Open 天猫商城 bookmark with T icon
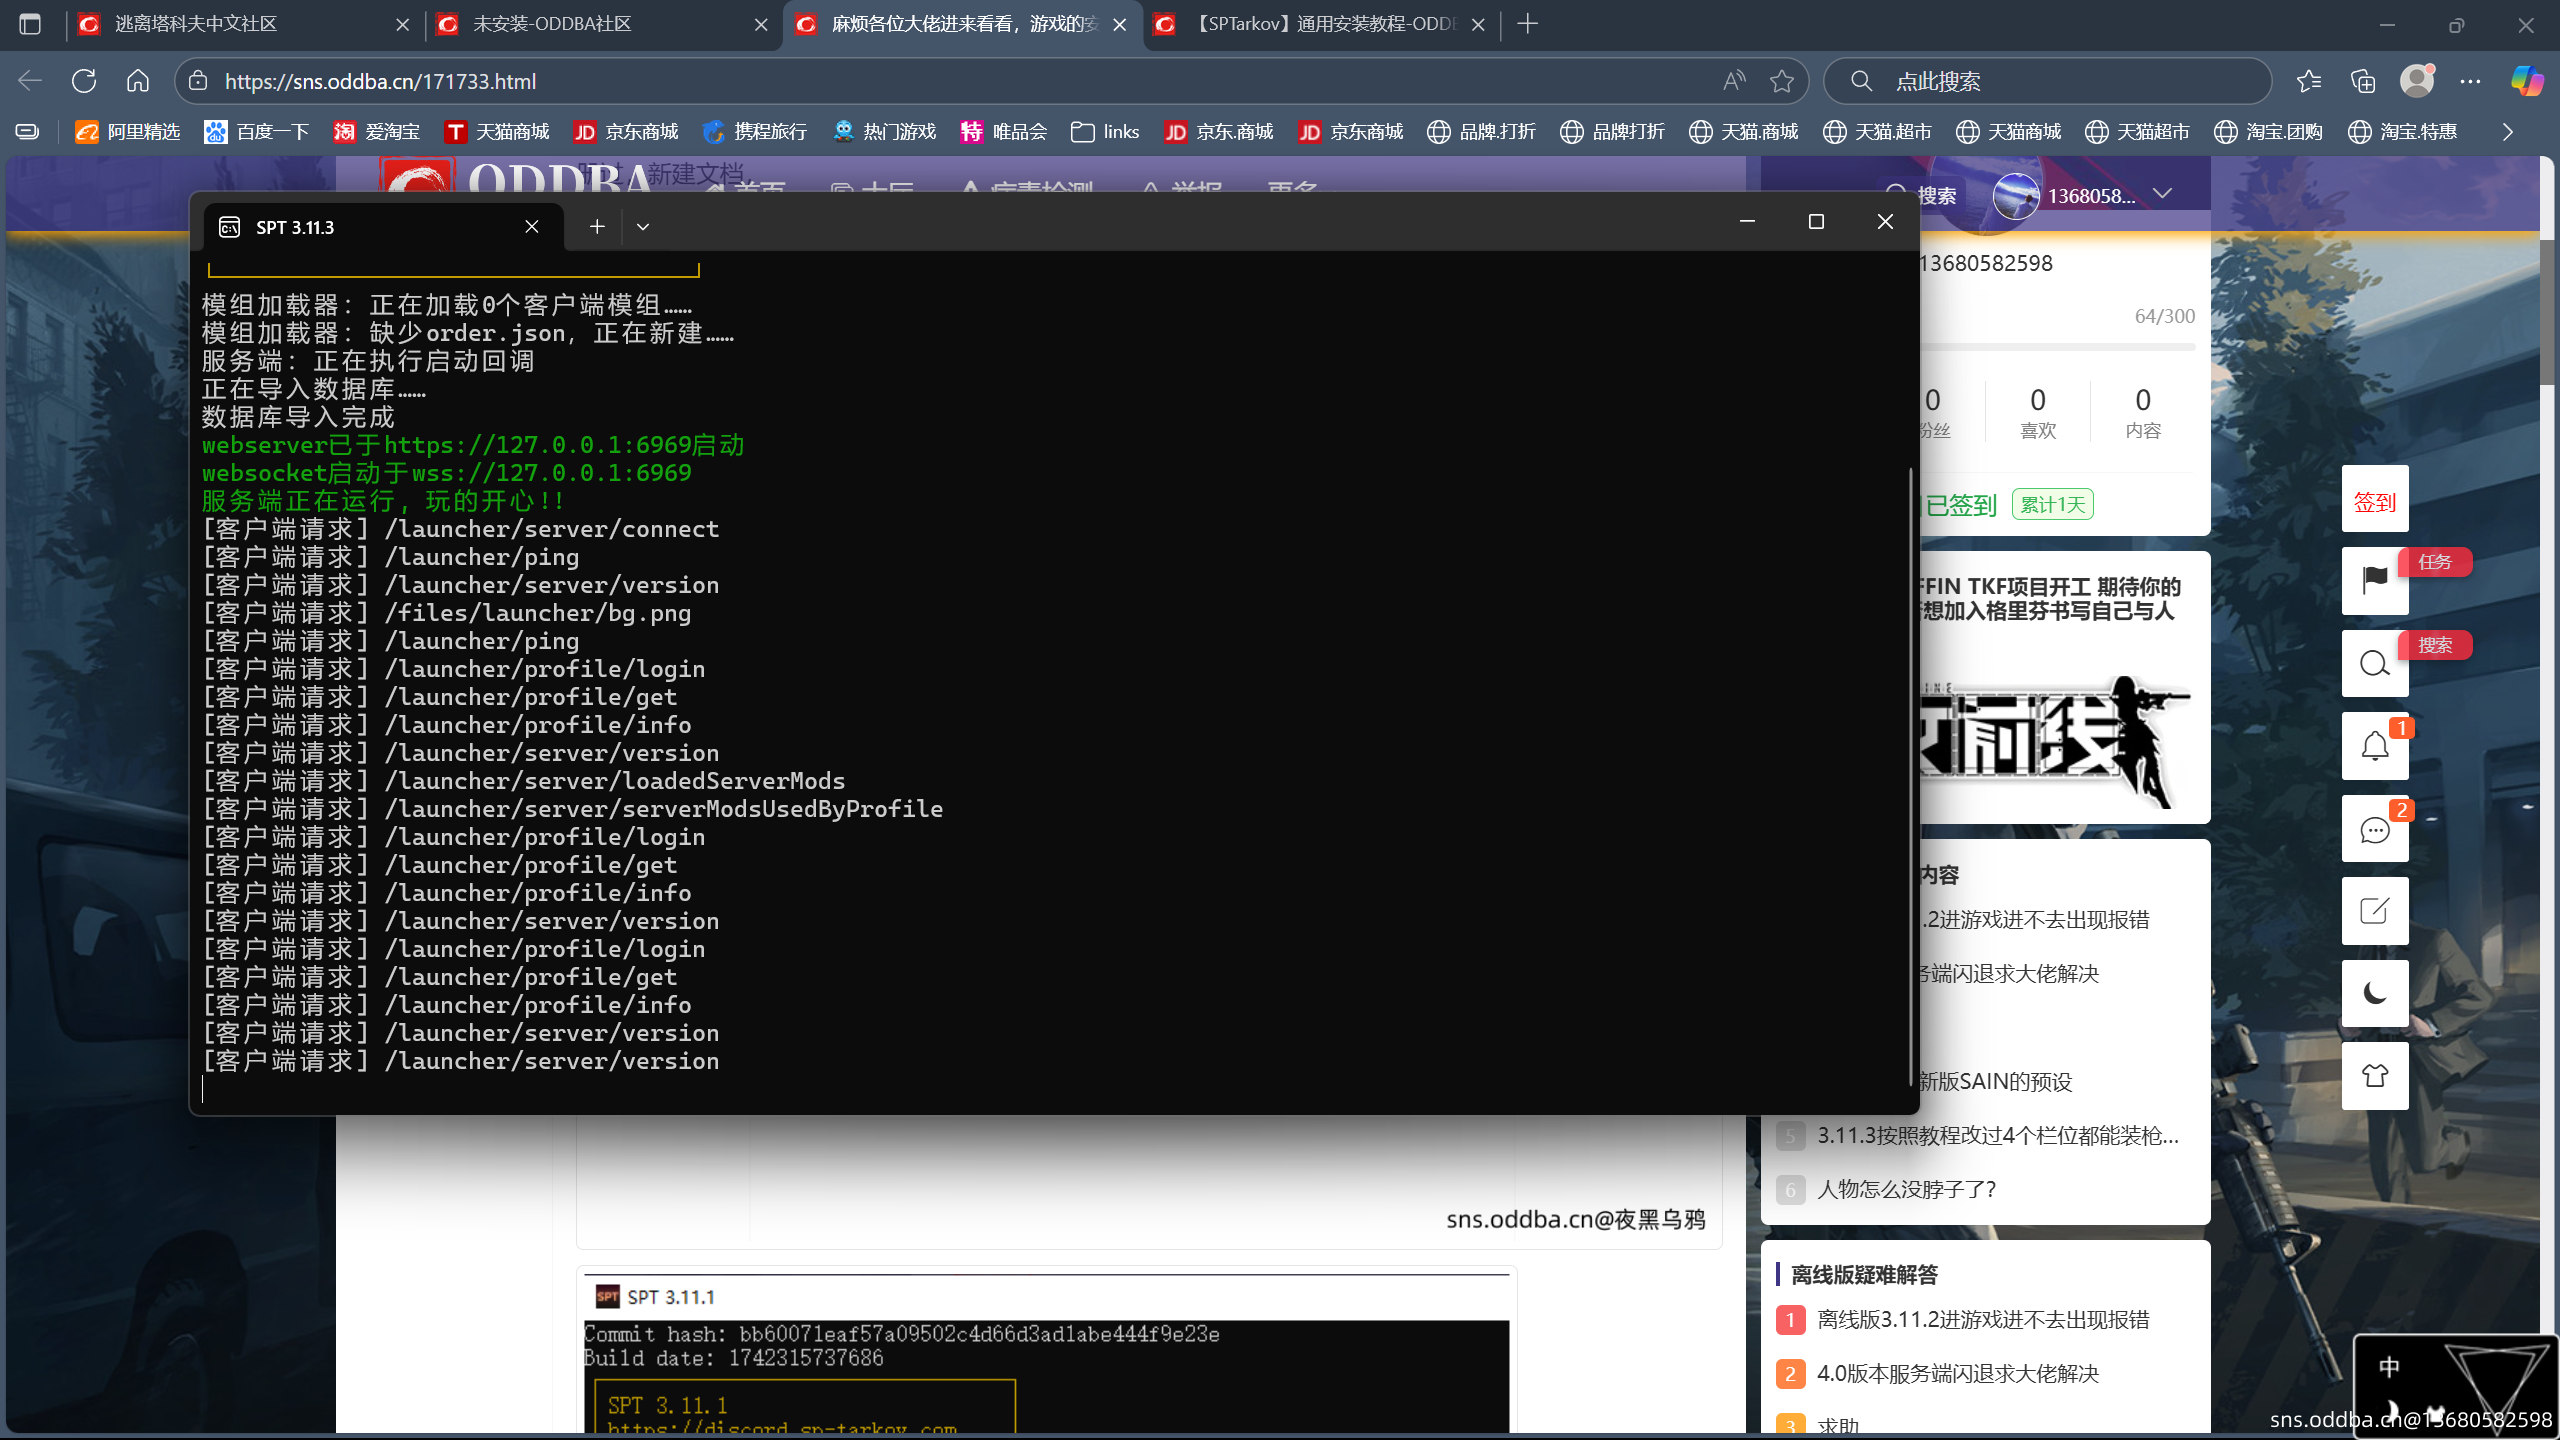 [497, 132]
